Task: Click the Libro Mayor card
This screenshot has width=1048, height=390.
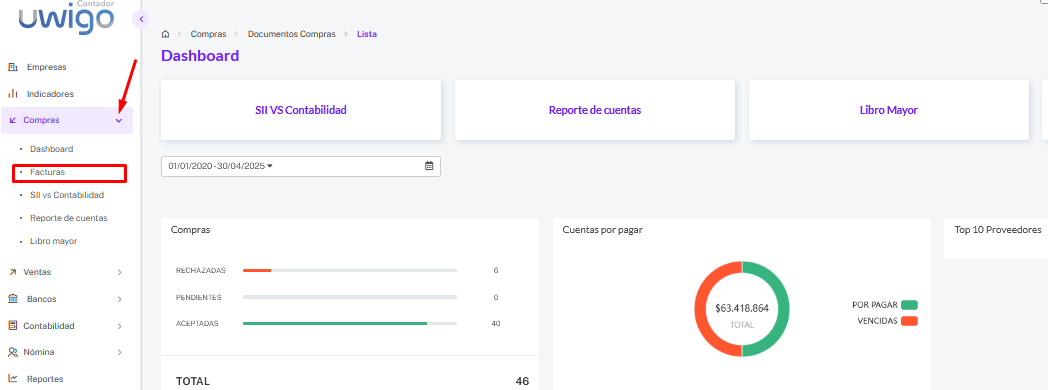Action: coord(888,110)
